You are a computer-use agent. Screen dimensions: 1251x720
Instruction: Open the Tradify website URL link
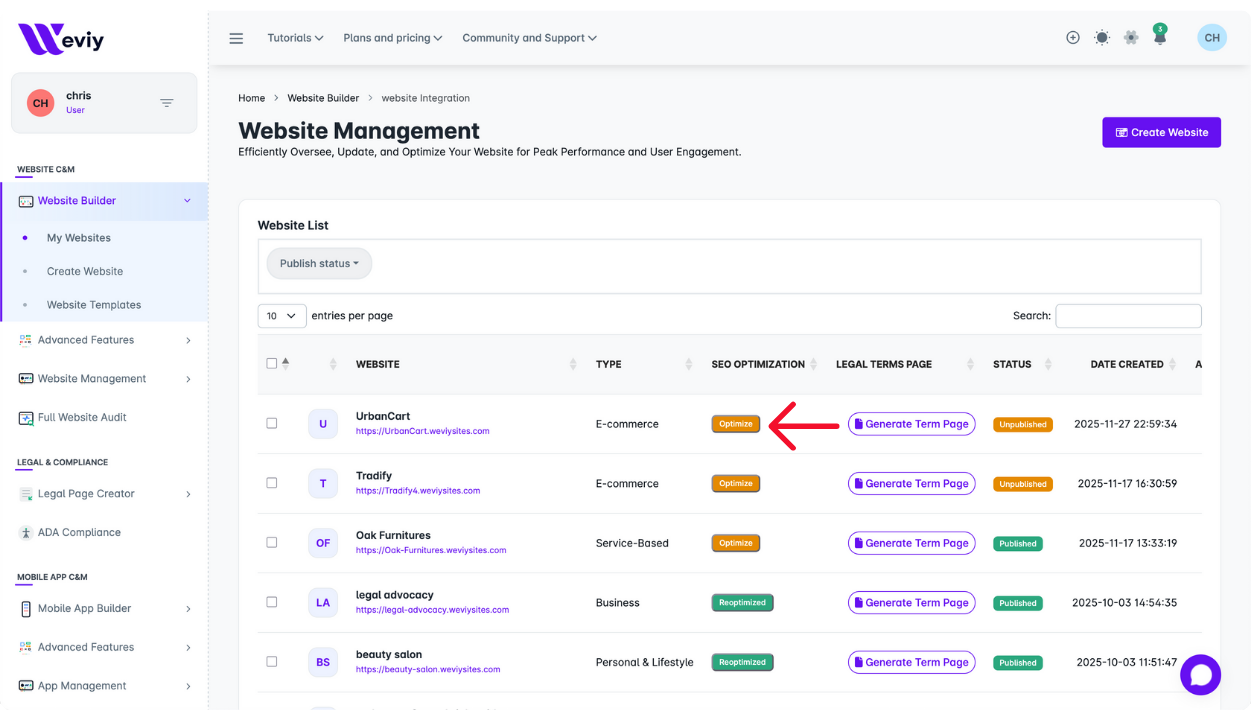click(x=418, y=491)
